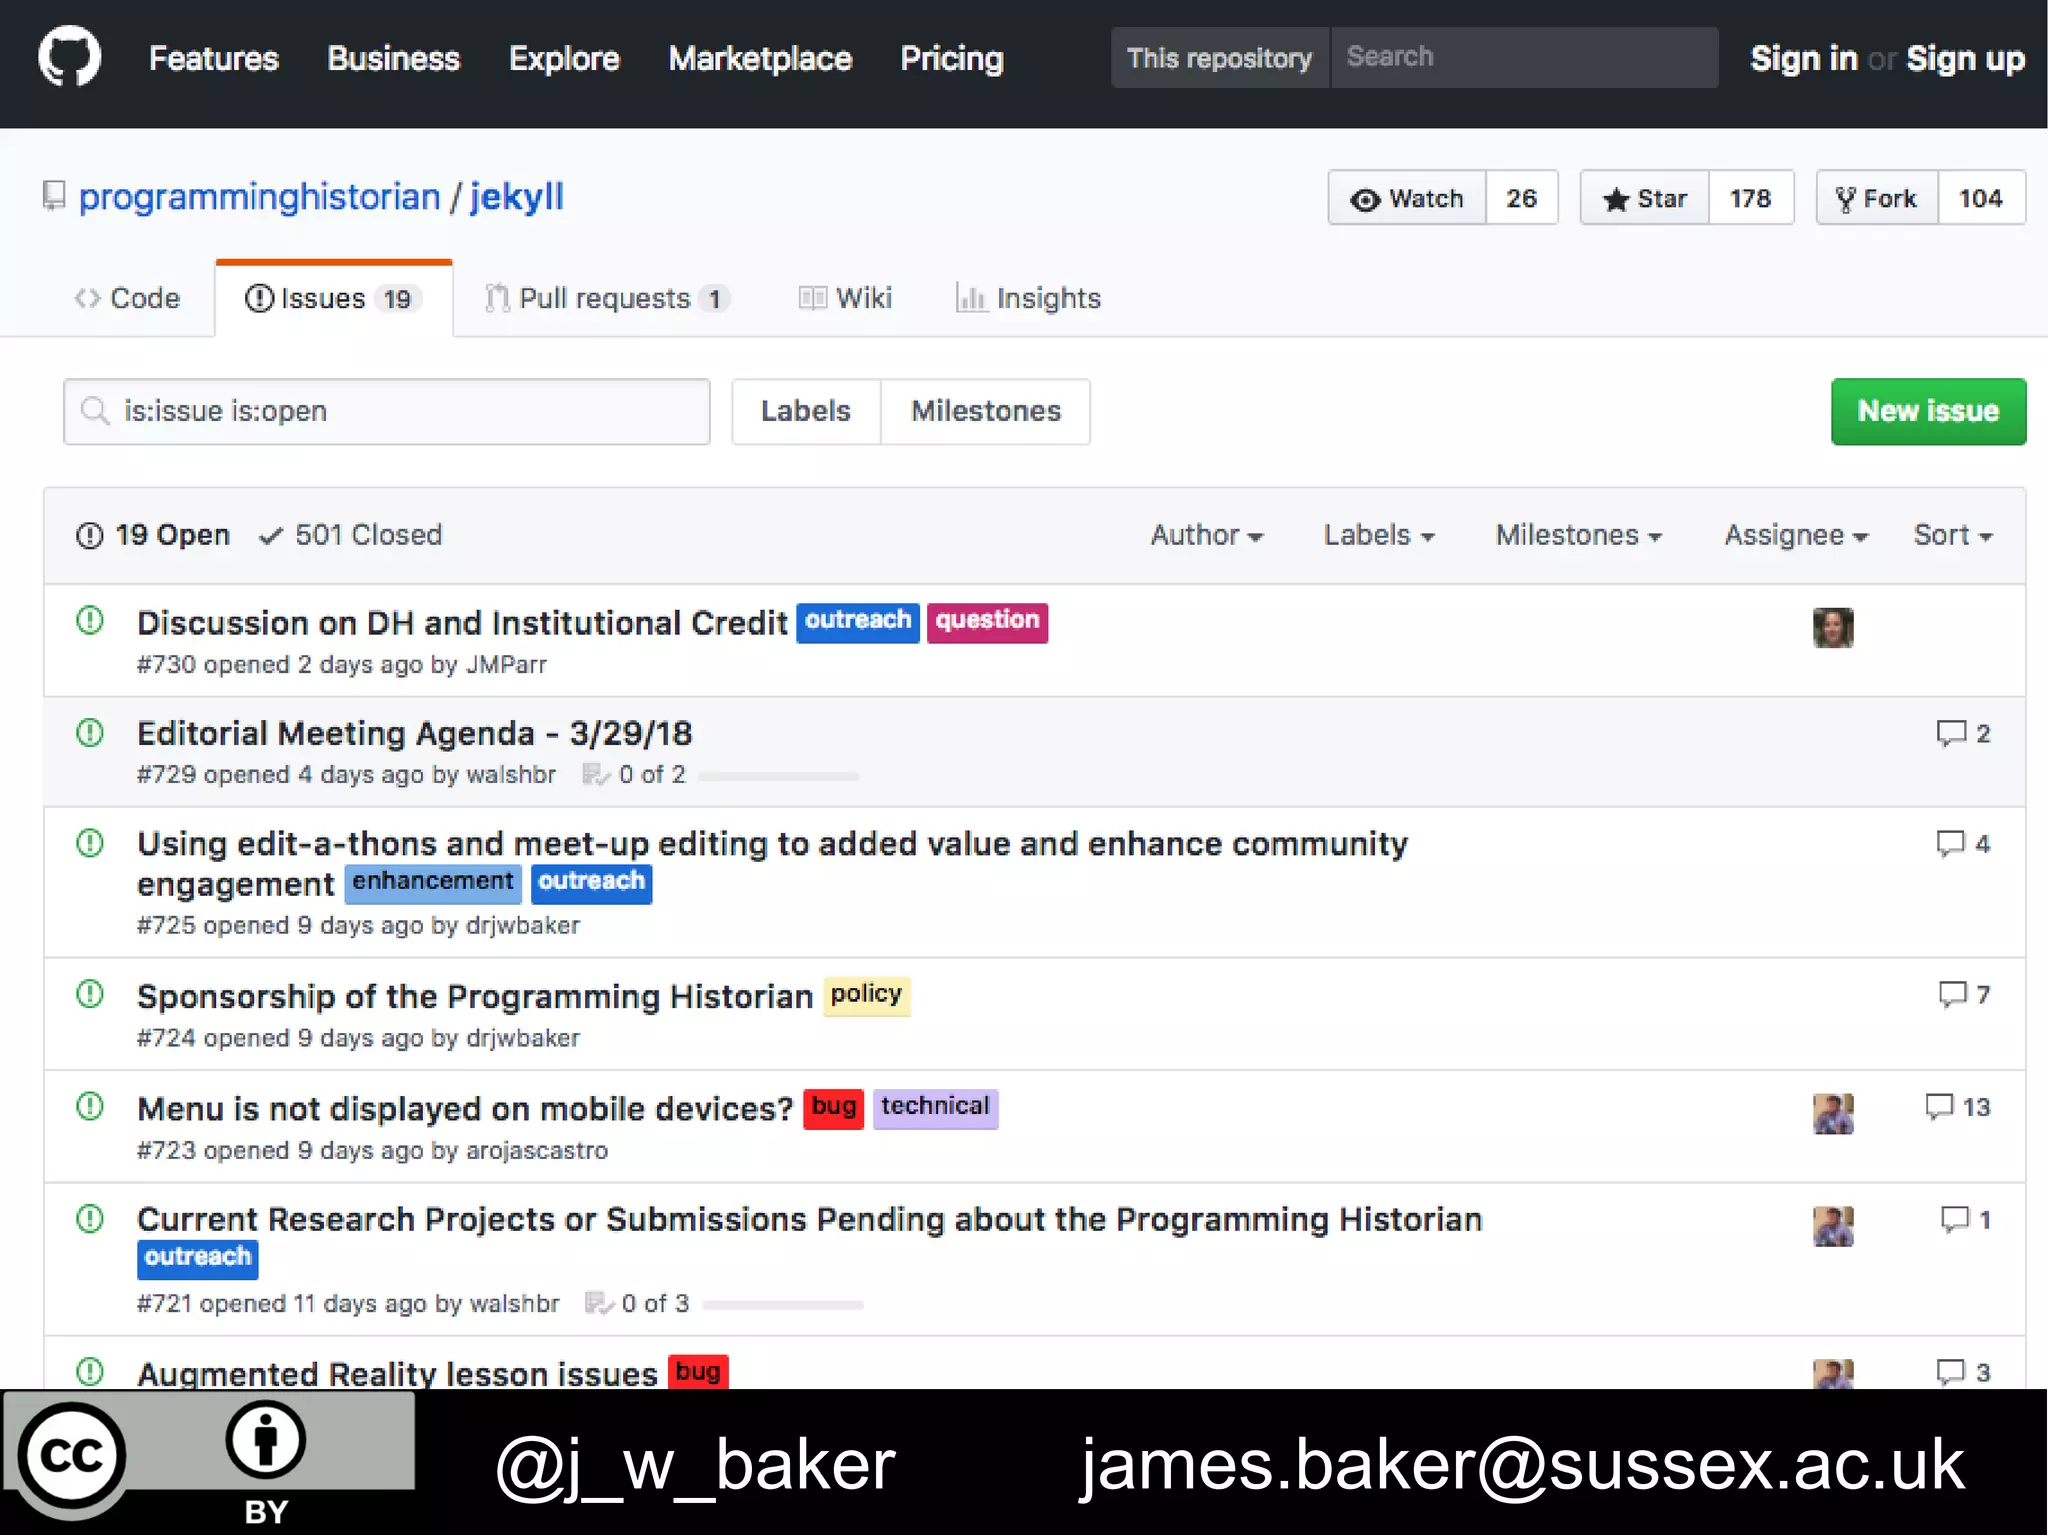Click assignee avatar on Menu not displayed issue
Image resolution: width=2048 pixels, height=1535 pixels.
pyautogui.click(x=1833, y=1113)
